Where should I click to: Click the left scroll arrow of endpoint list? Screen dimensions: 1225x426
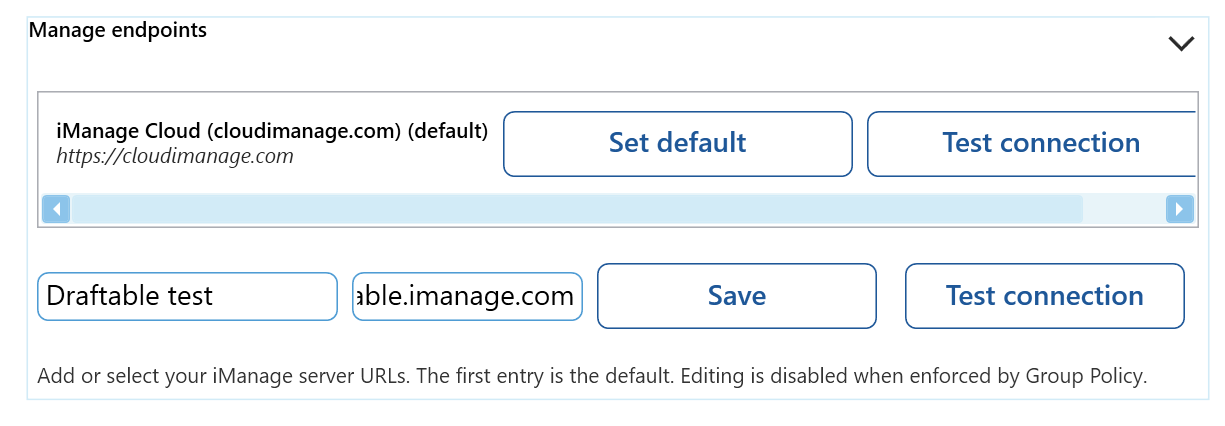(56, 209)
